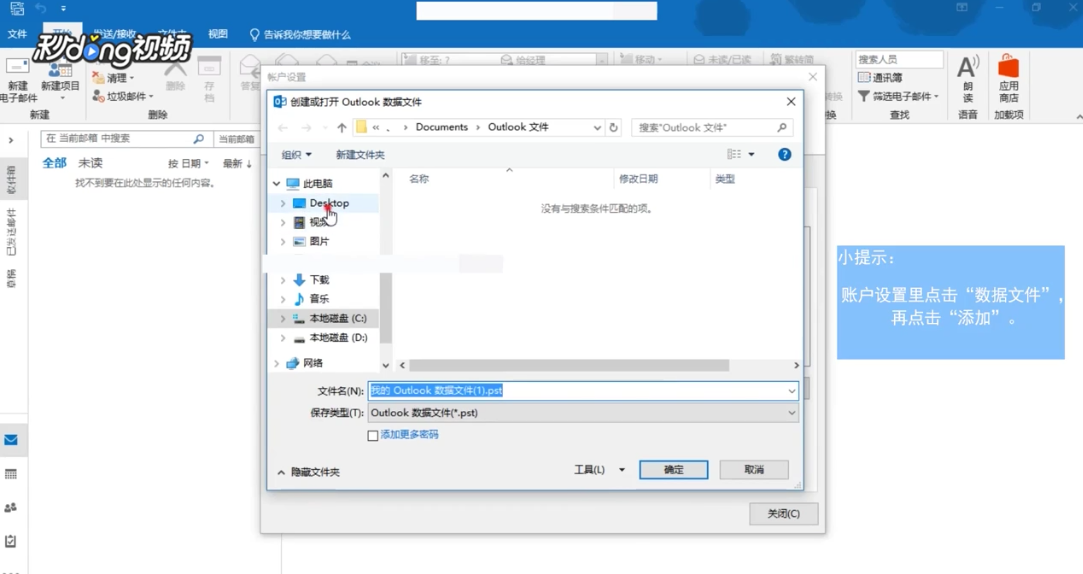Click 搜索人员 field in ribbon
The width and height of the screenshot is (1083, 574).
click(899, 59)
